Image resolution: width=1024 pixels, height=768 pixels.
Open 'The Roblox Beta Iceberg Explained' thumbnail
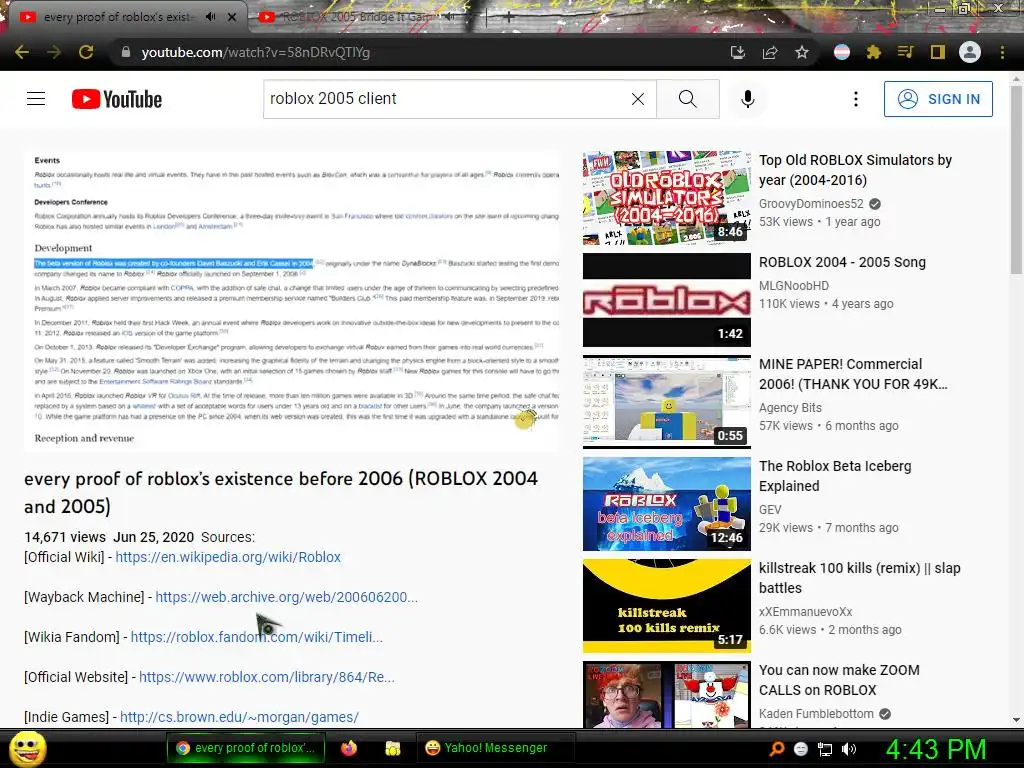tap(667, 504)
